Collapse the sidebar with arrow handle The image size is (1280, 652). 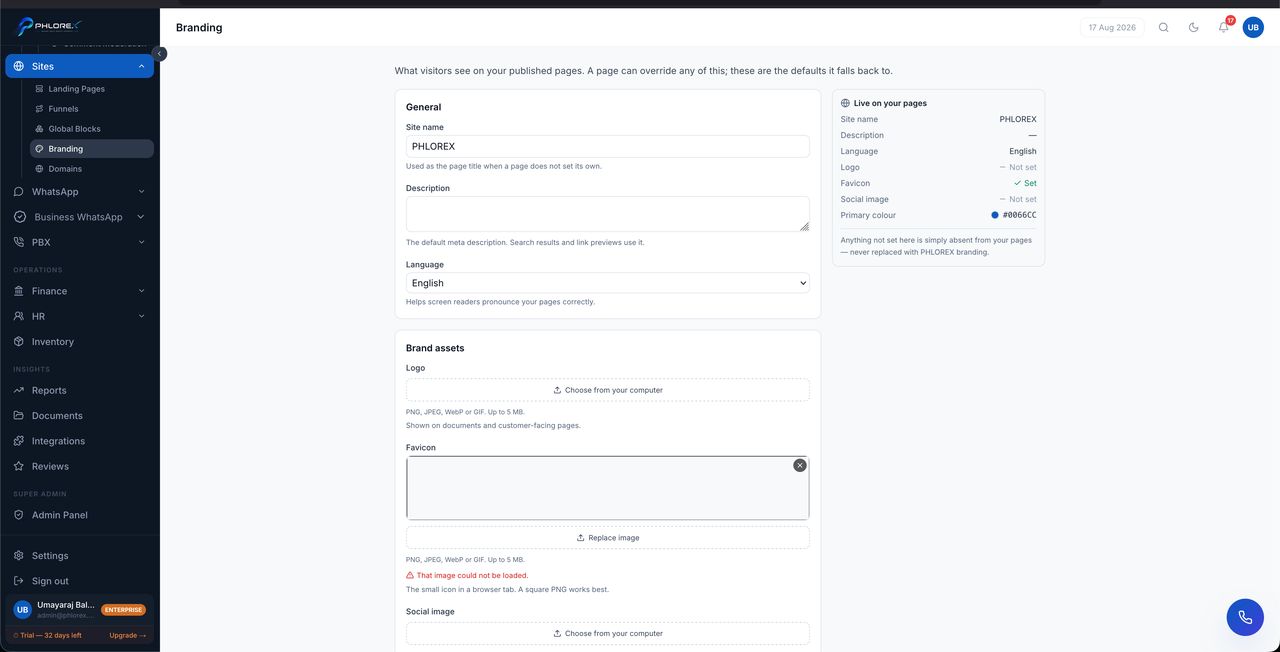click(160, 54)
